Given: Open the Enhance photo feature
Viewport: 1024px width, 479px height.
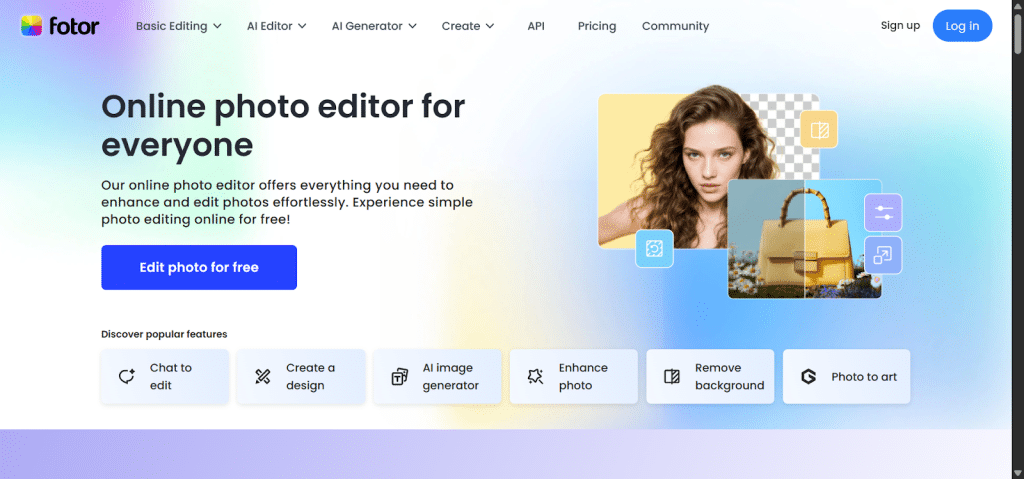Looking at the screenshot, I should click(574, 376).
